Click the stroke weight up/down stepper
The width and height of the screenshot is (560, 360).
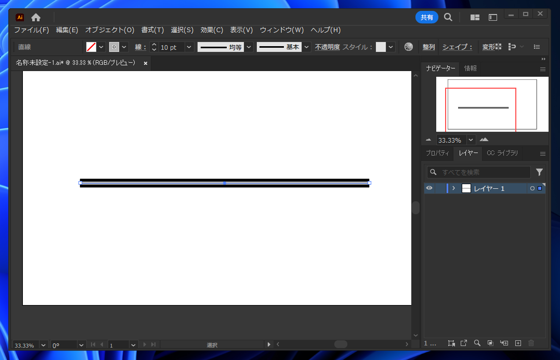154,47
